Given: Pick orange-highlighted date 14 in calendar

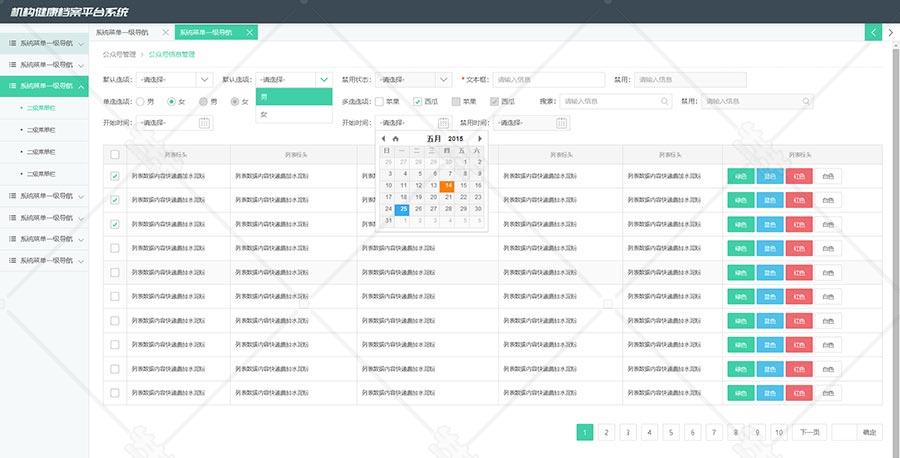Looking at the screenshot, I should point(448,185).
